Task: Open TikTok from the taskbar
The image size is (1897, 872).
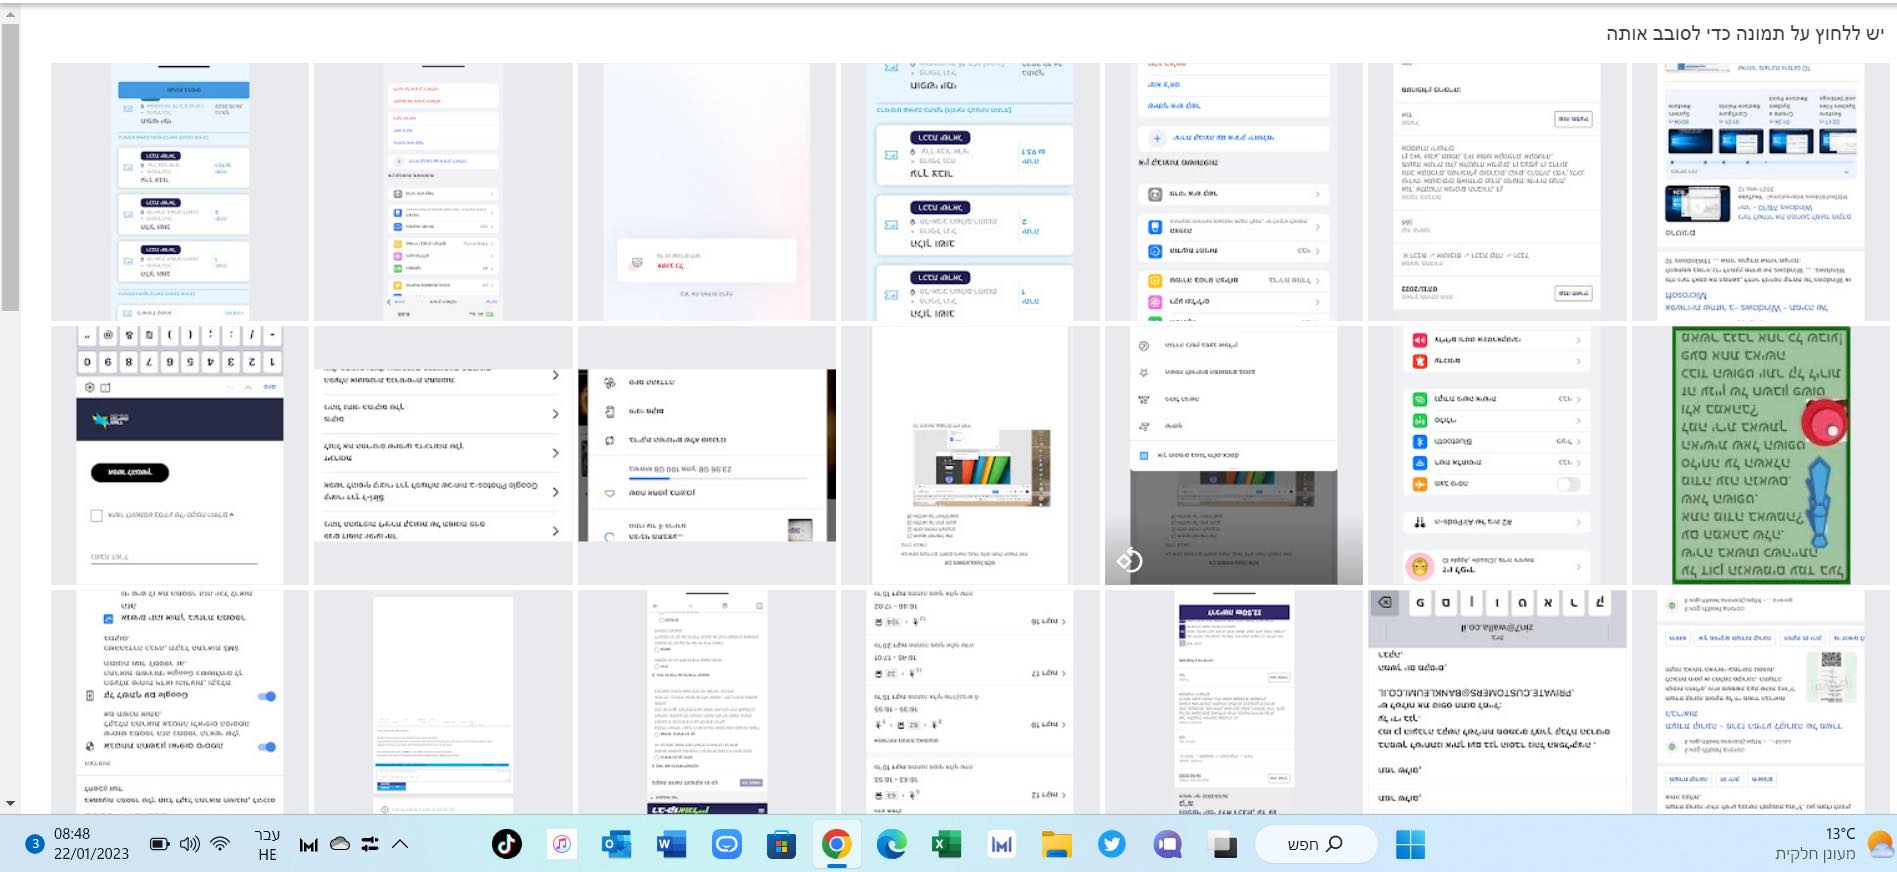Action: 507,845
